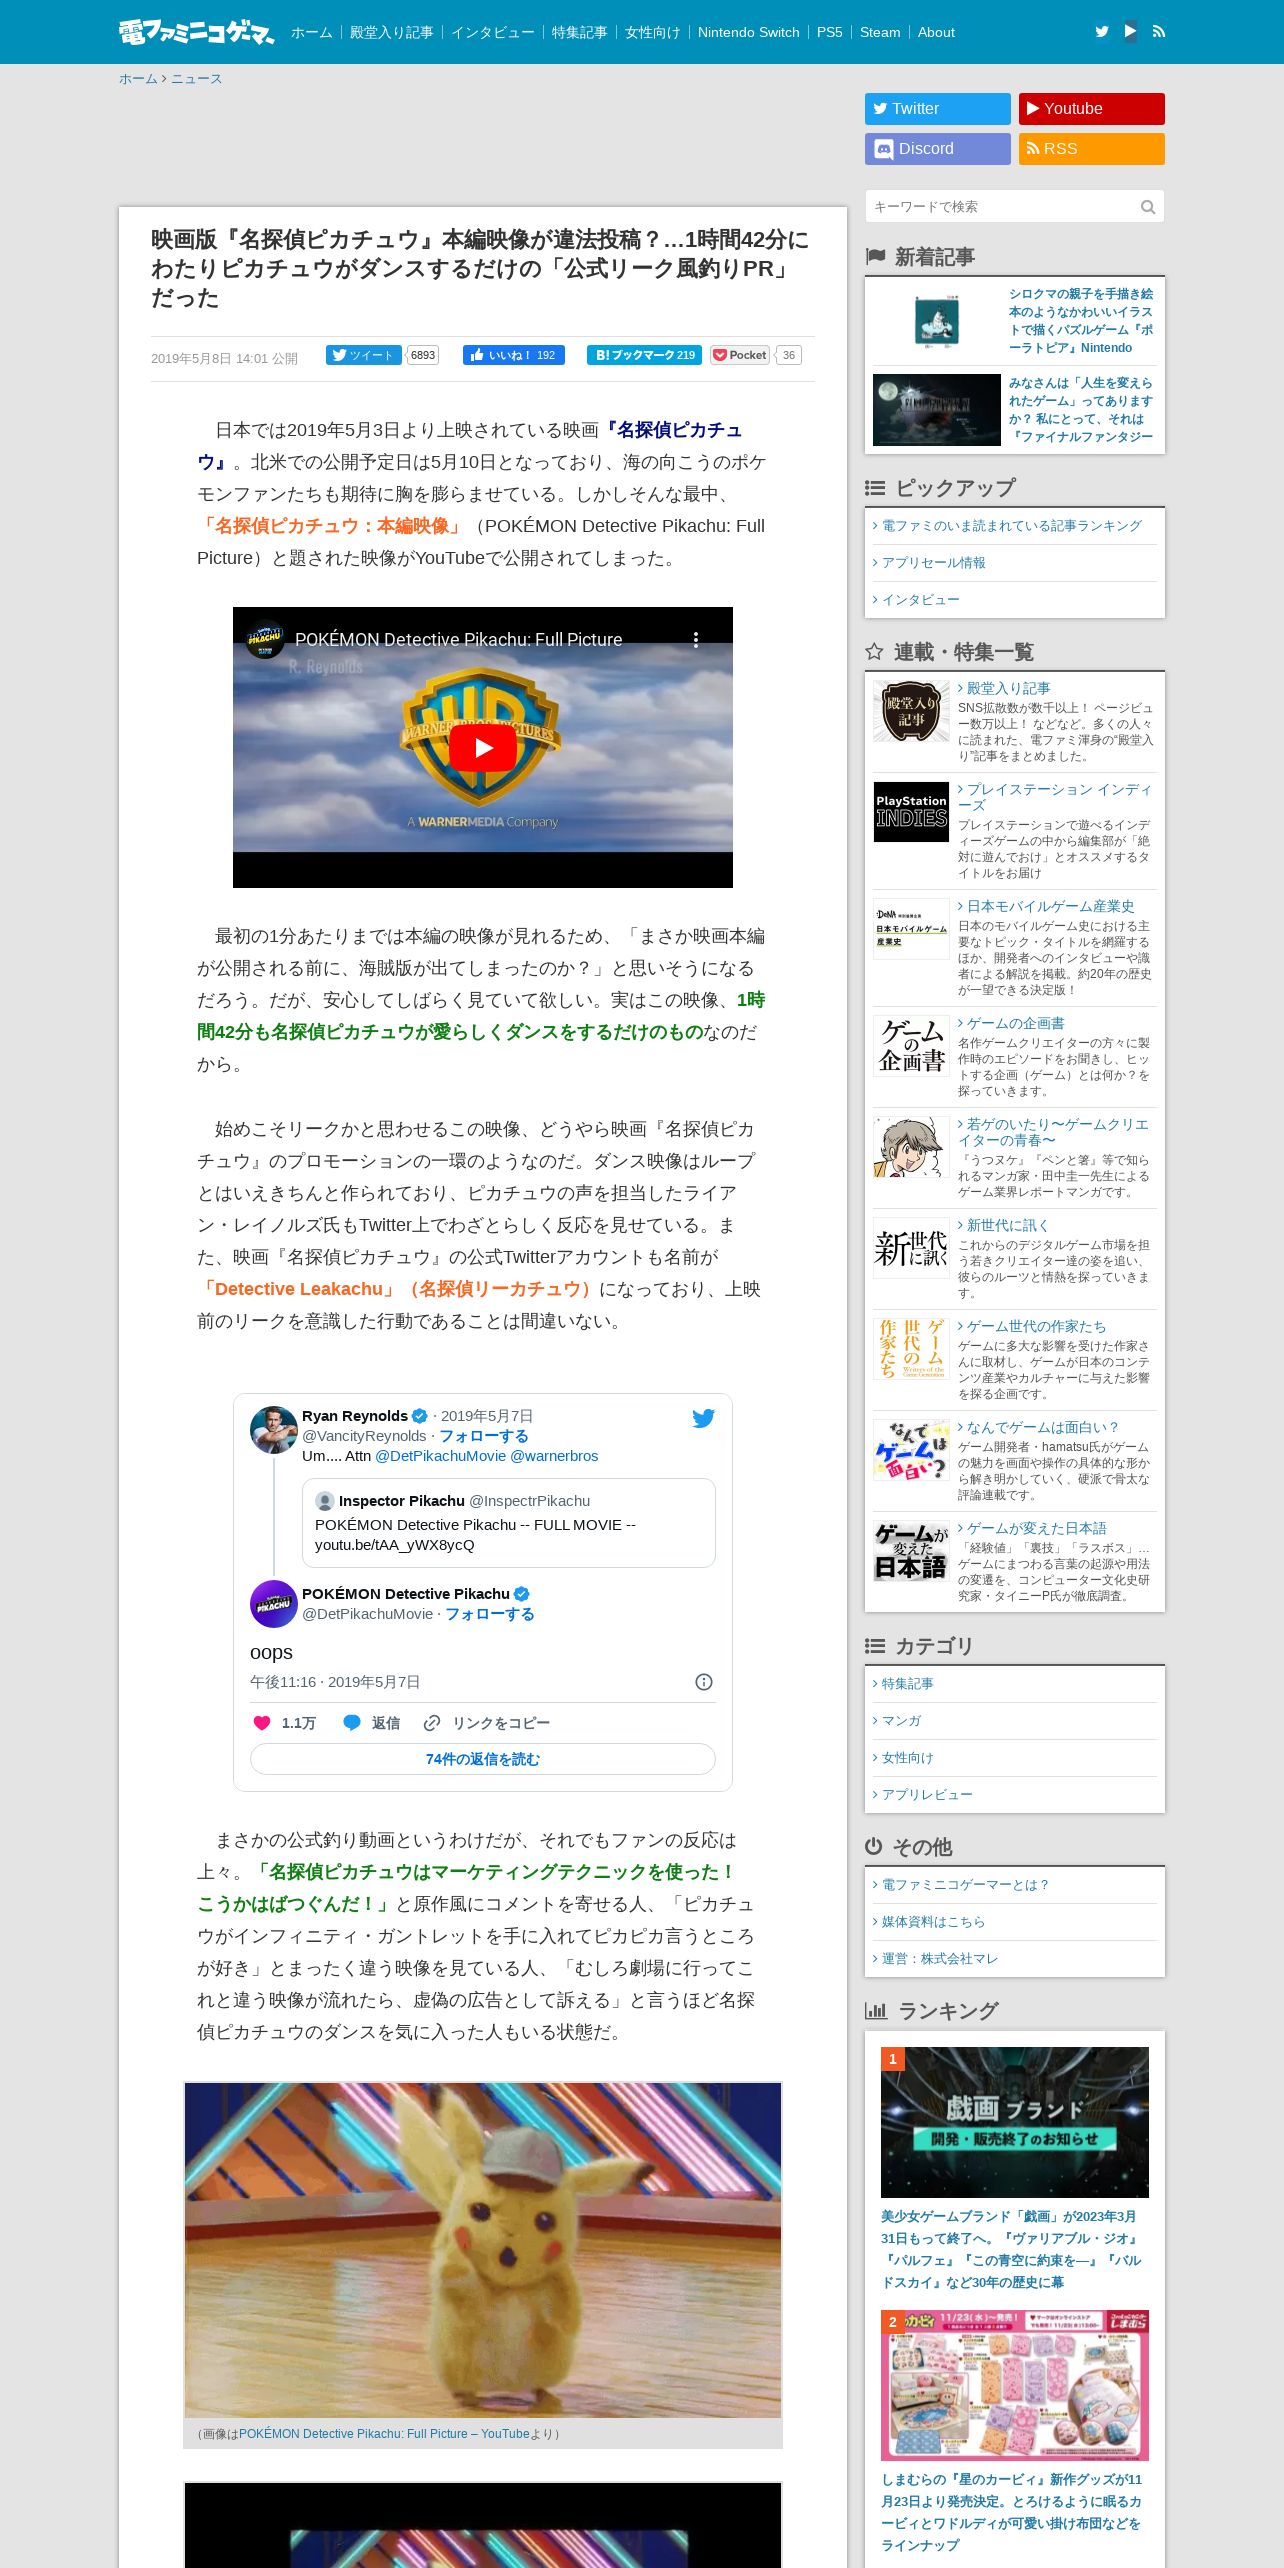Open the 『名探偵ピカチュウ』 article link
Screen dimensions: 1284x2568
tap(469, 446)
